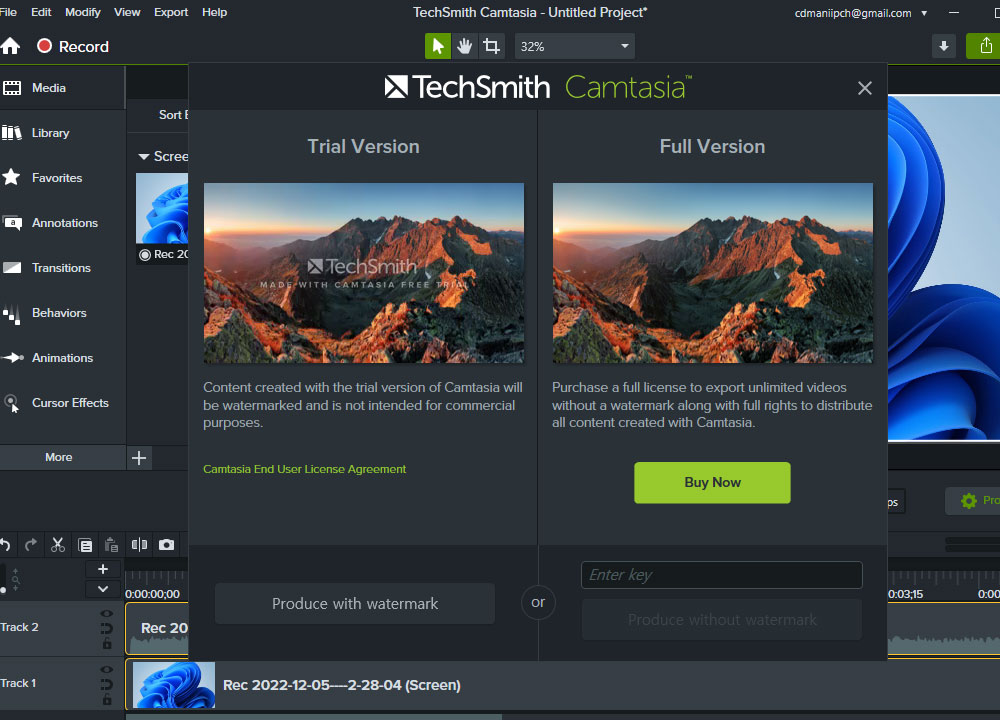The width and height of the screenshot is (1000, 720).
Task: Open the Modify menu
Action: tap(83, 12)
